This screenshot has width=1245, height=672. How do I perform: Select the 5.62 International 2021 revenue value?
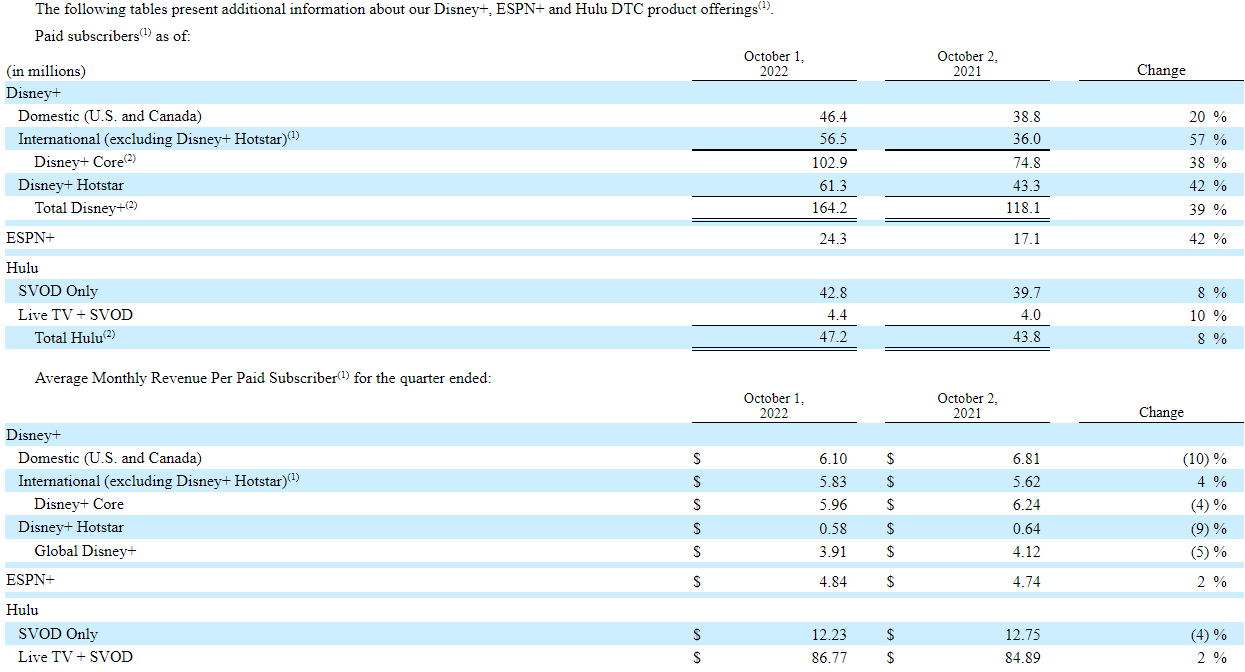[1026, 482]
